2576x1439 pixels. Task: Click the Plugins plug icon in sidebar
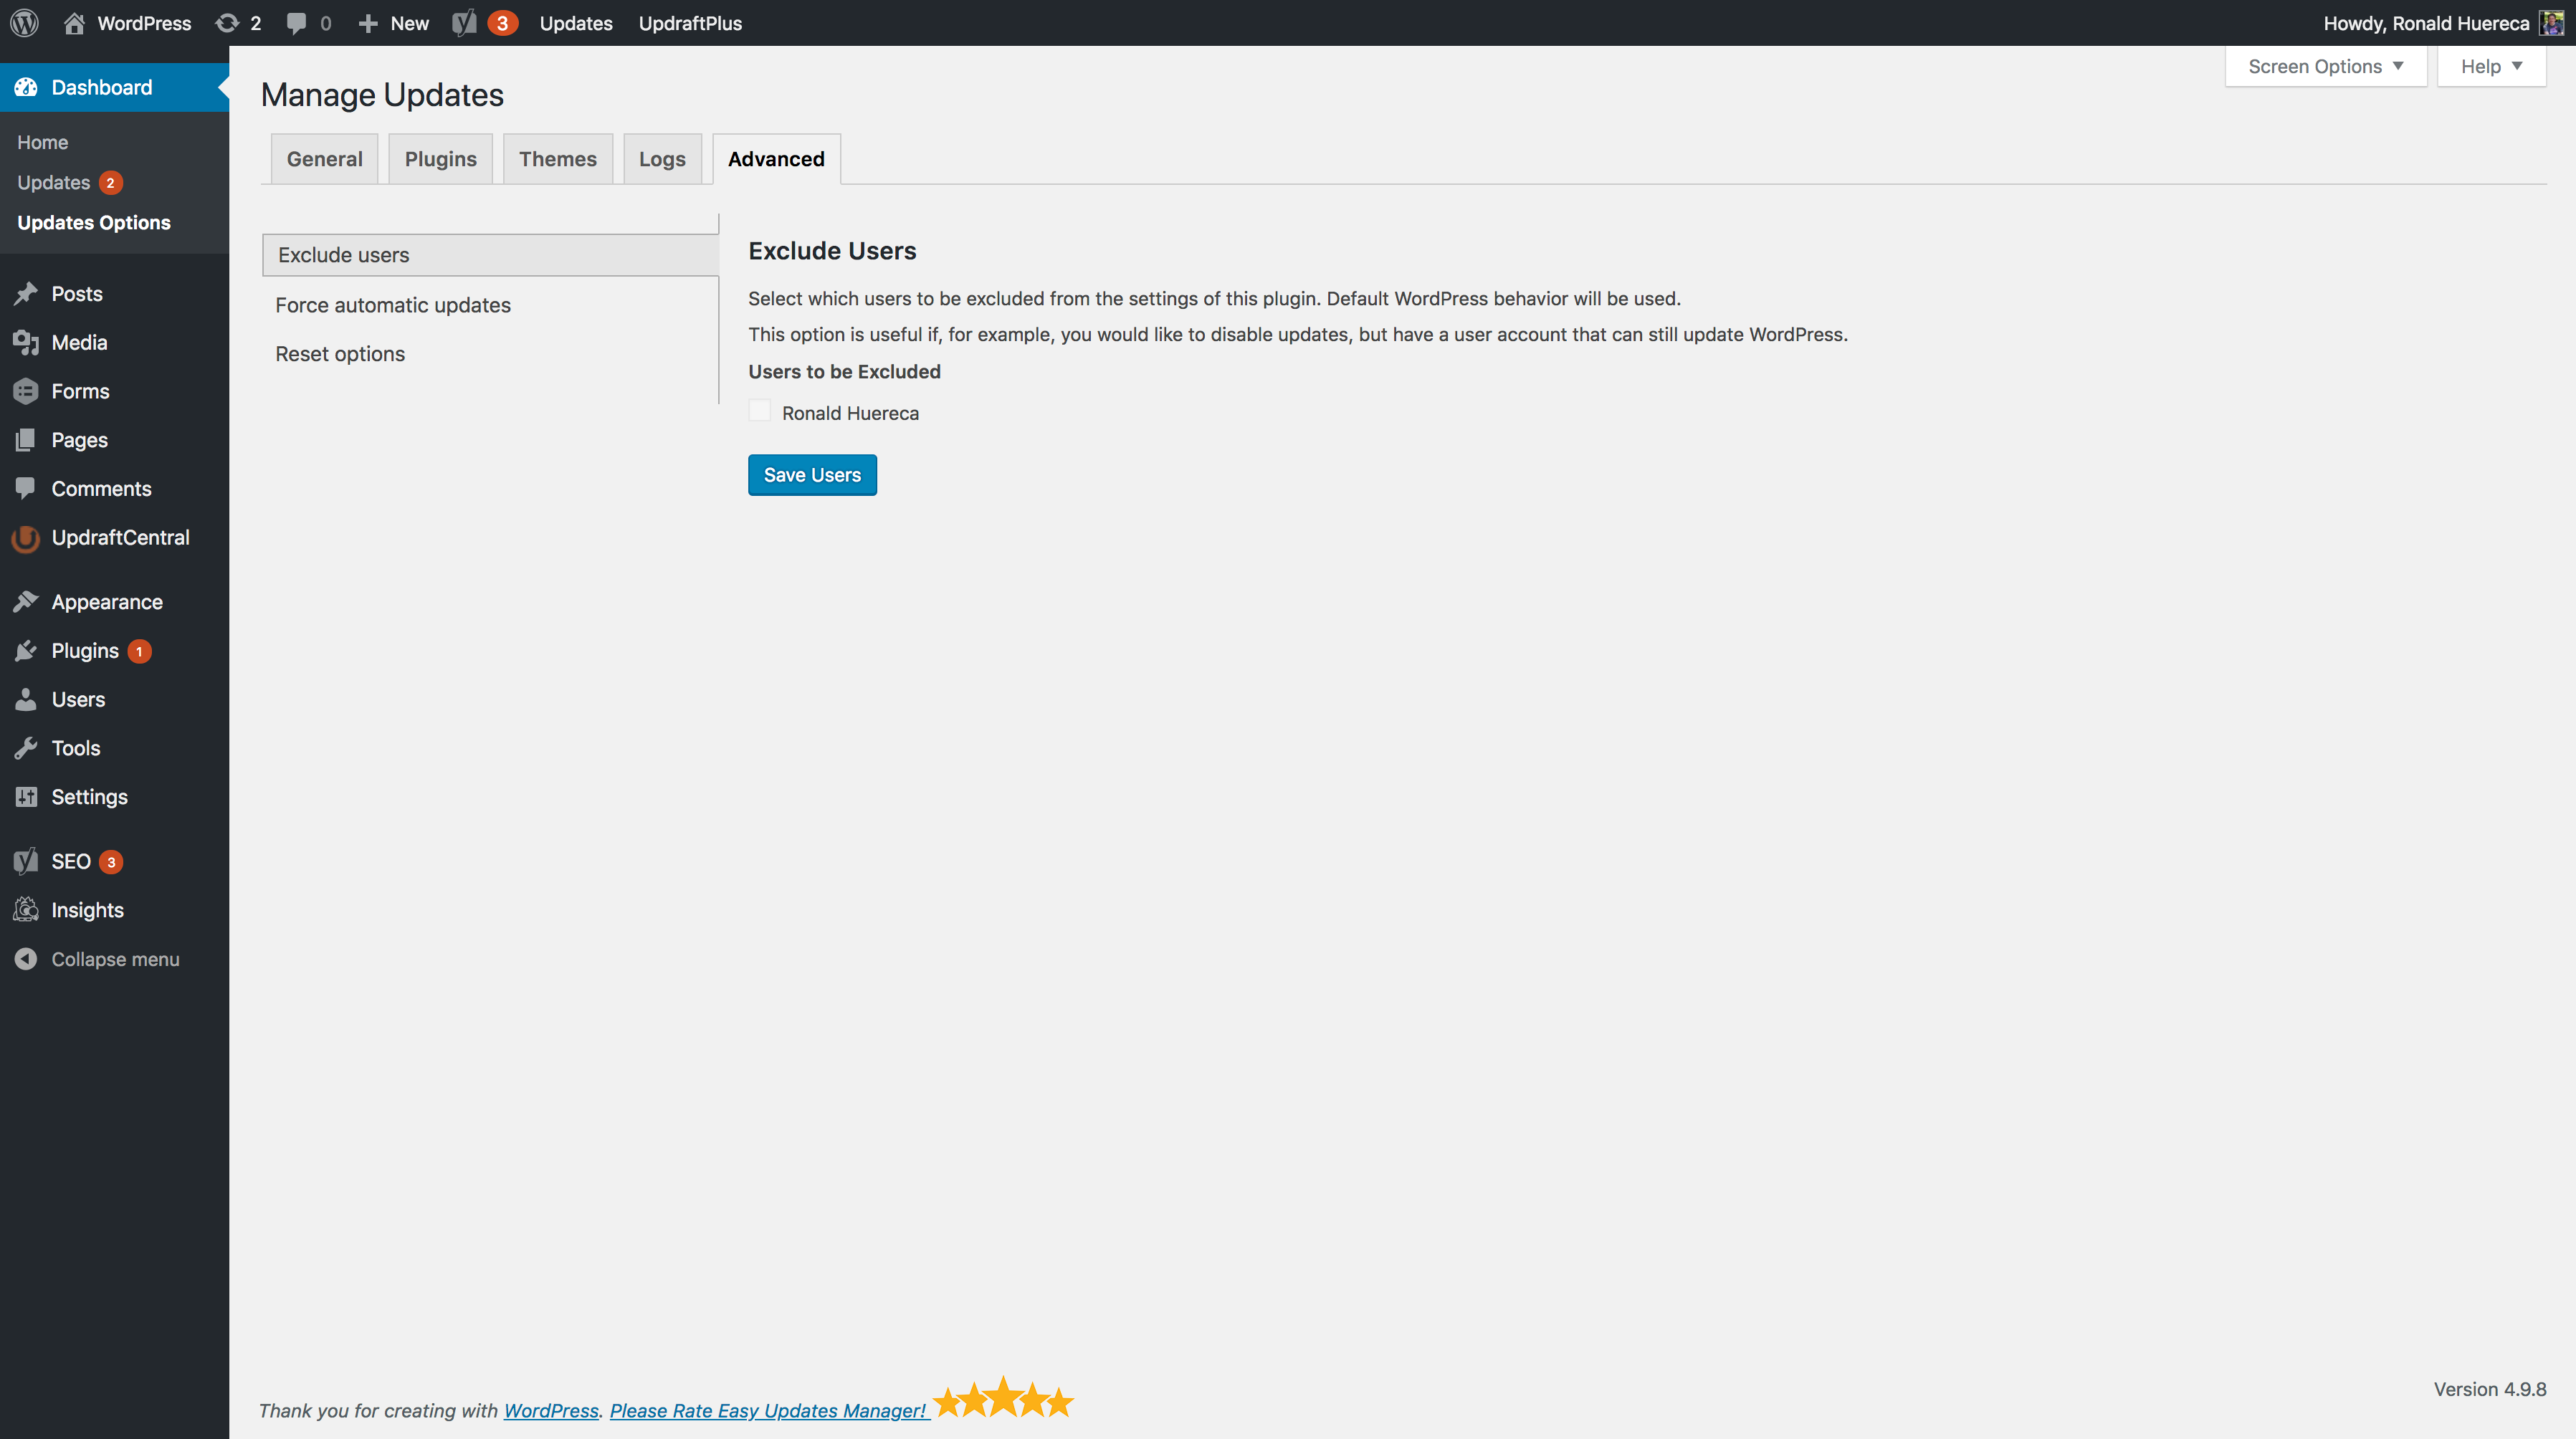(26, 651)
